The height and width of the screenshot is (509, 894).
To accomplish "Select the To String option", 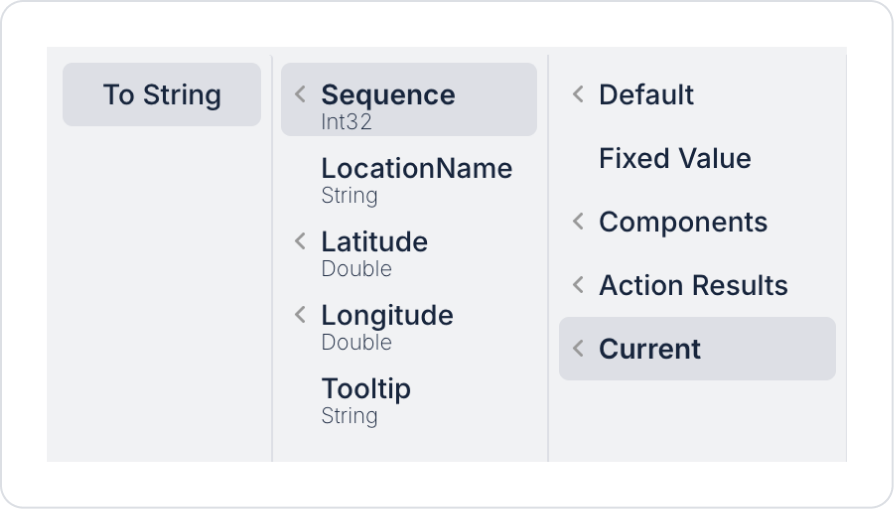I will 162,95.
